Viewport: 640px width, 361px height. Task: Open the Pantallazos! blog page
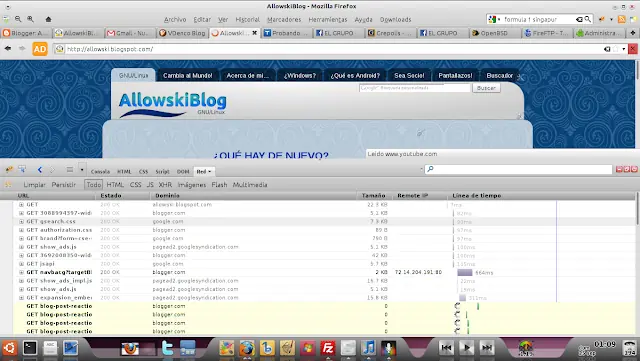click(x=455, y=76)
